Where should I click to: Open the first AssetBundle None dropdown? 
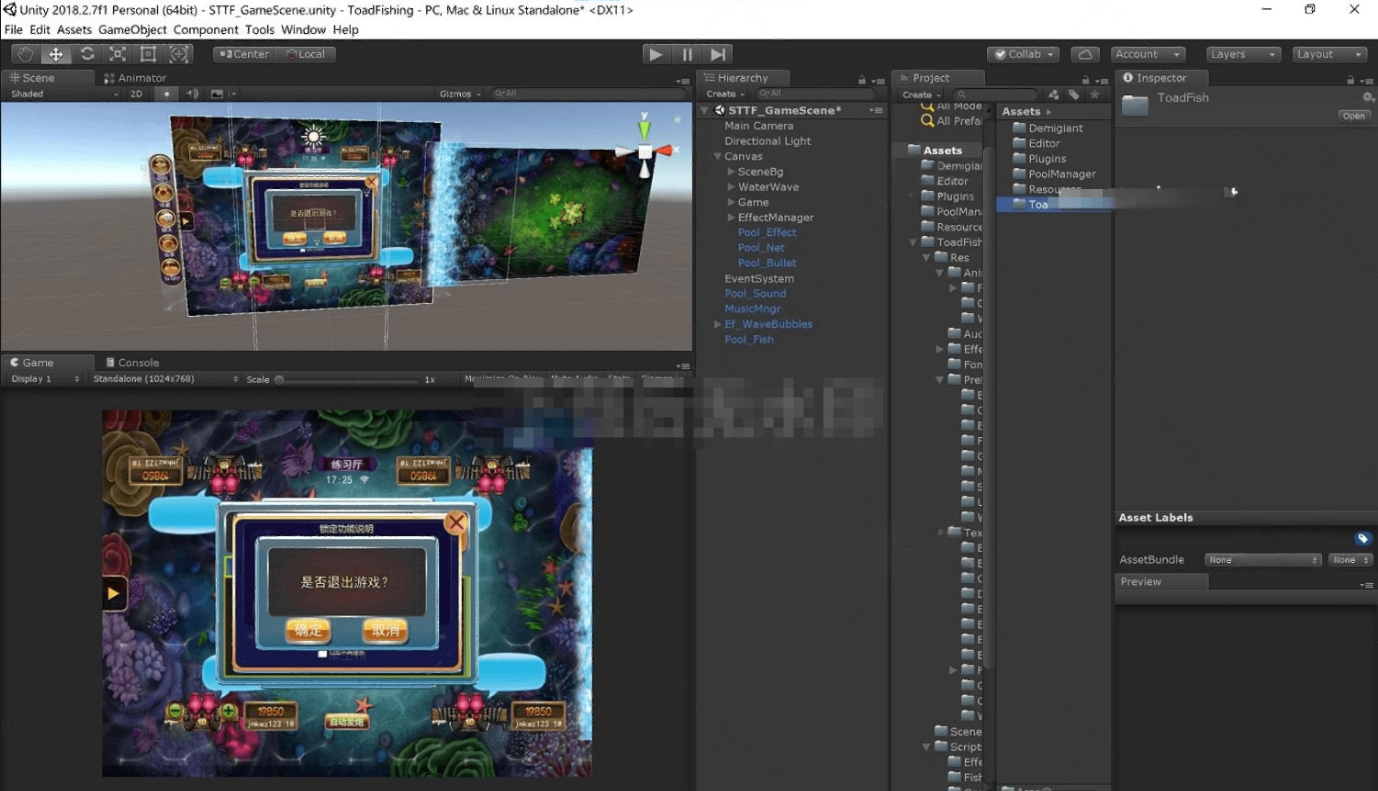coord(1263,560)
